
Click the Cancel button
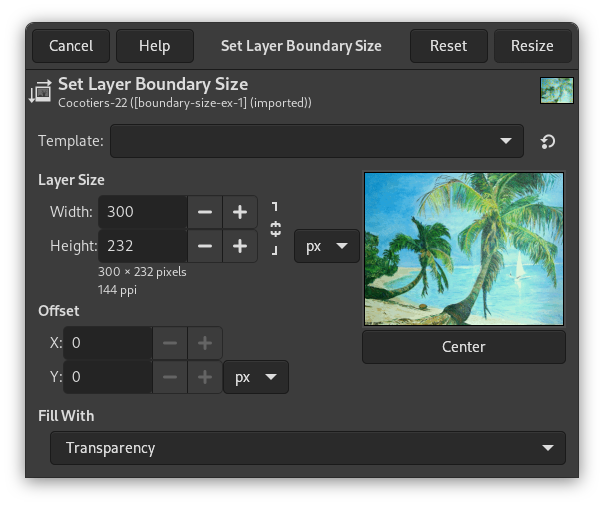click(71, 46)
